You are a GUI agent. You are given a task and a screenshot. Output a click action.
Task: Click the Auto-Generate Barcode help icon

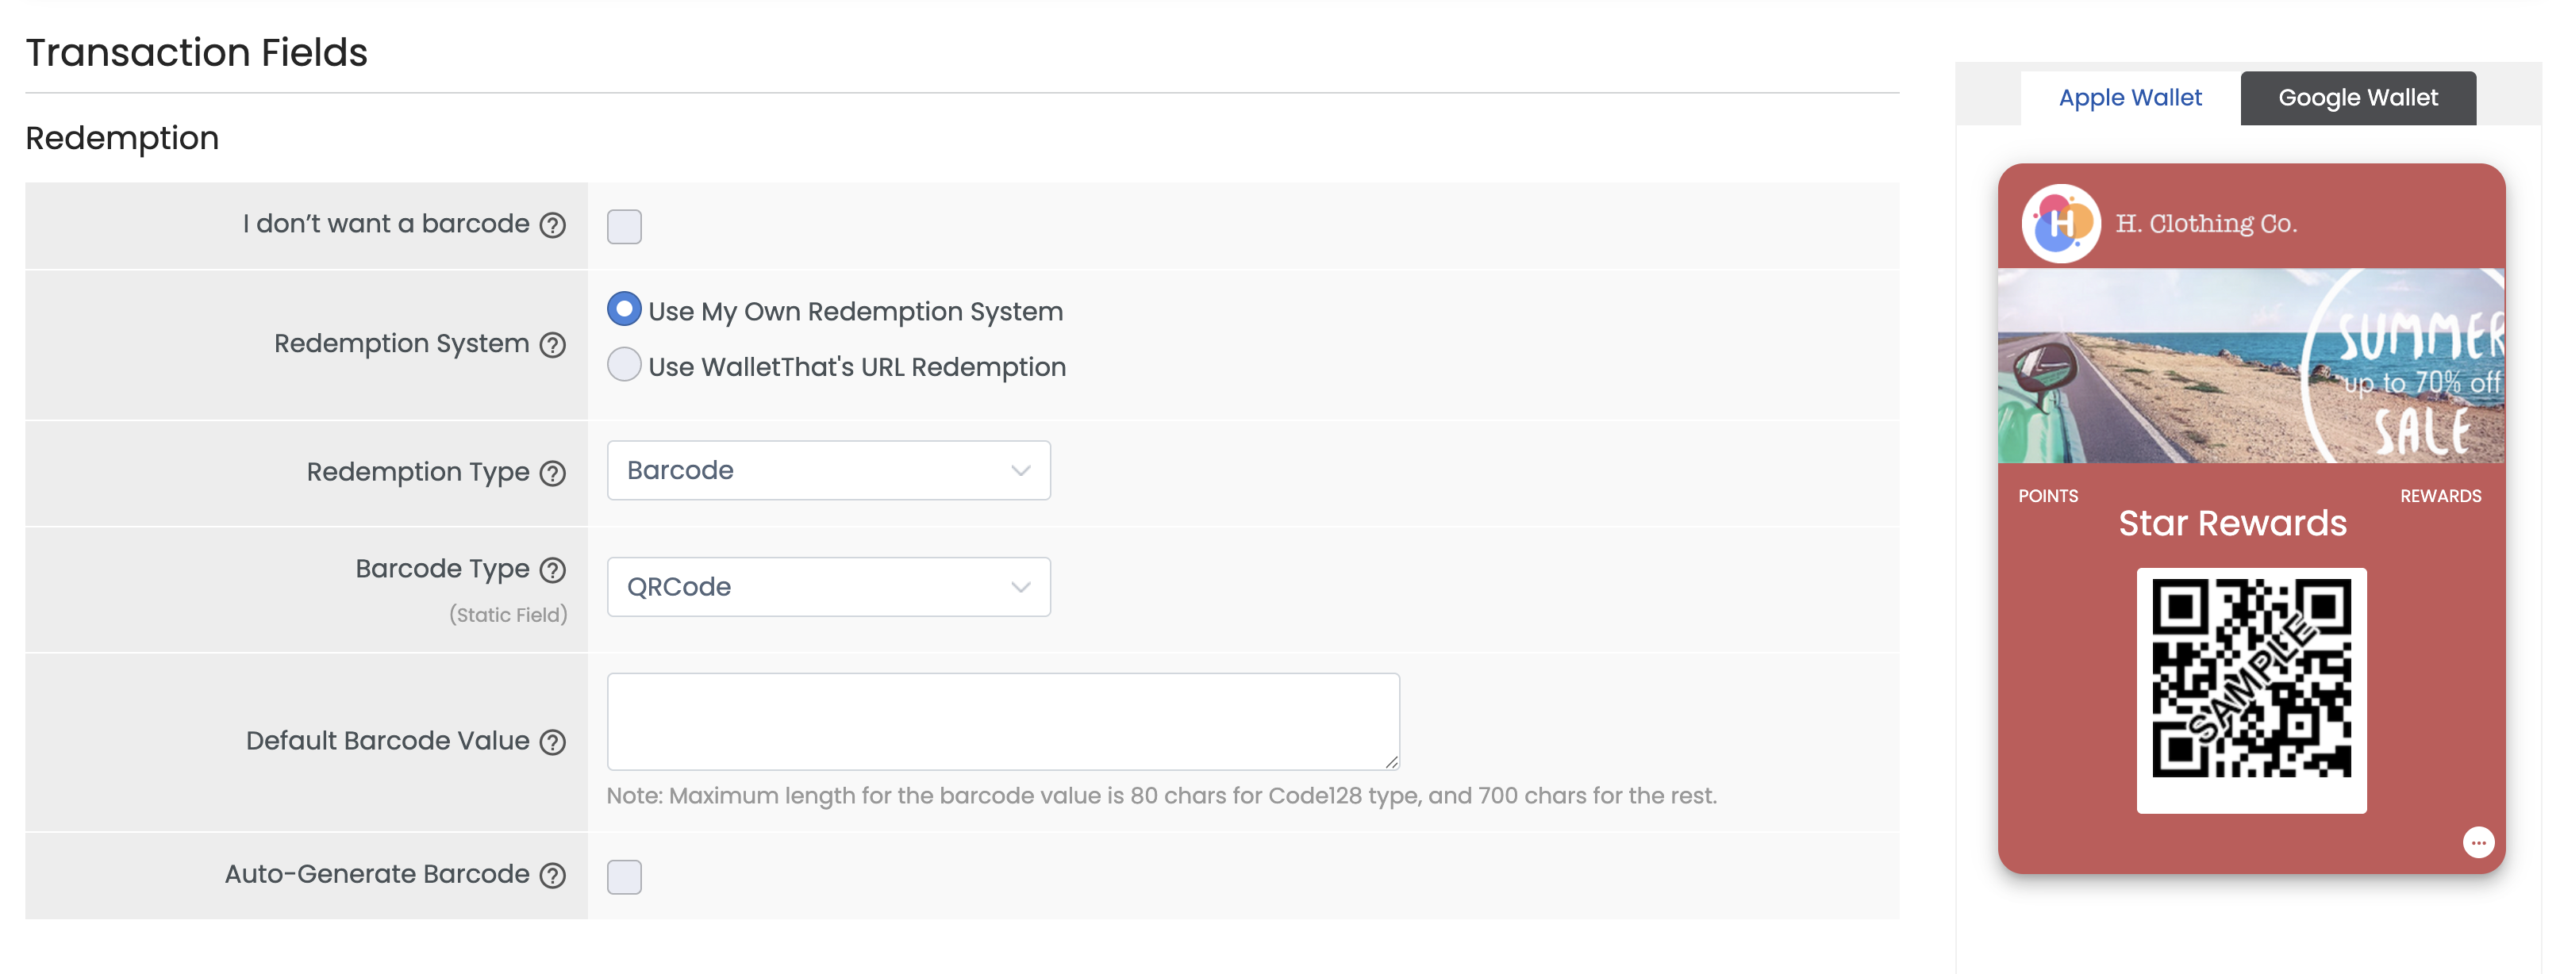pos(551,876)
